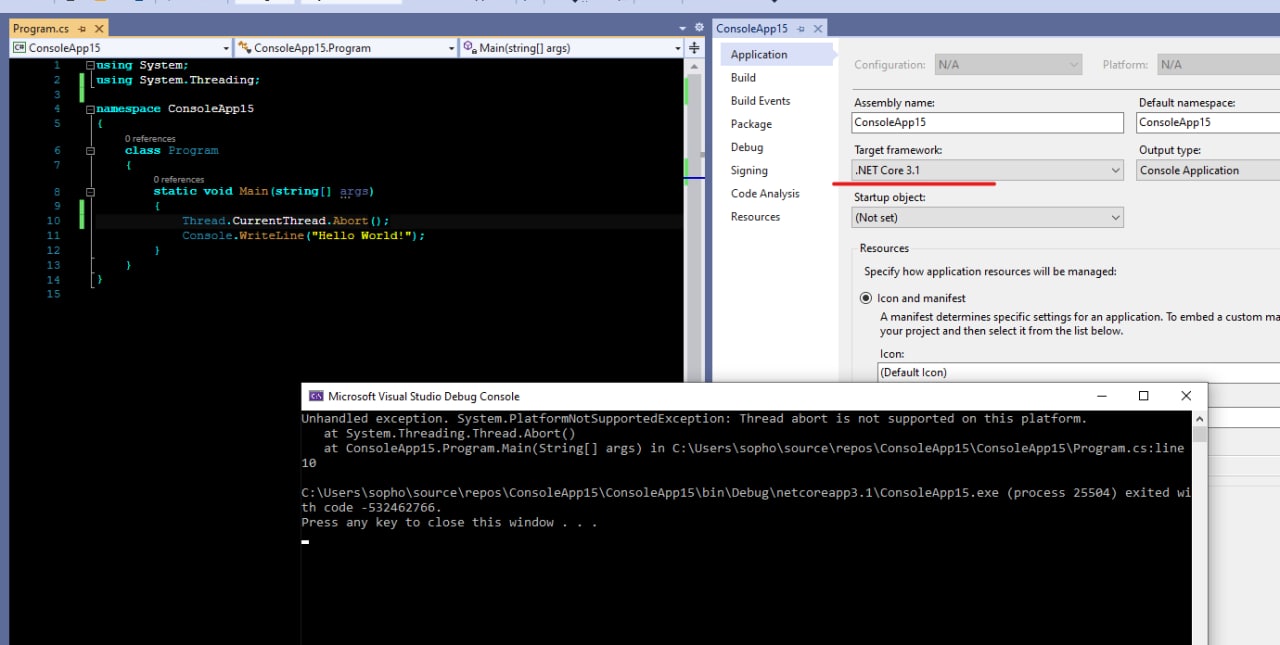Click the Default namespace input field
This screenshot has height=645, width=1280.
click(x=1208, y=122)
